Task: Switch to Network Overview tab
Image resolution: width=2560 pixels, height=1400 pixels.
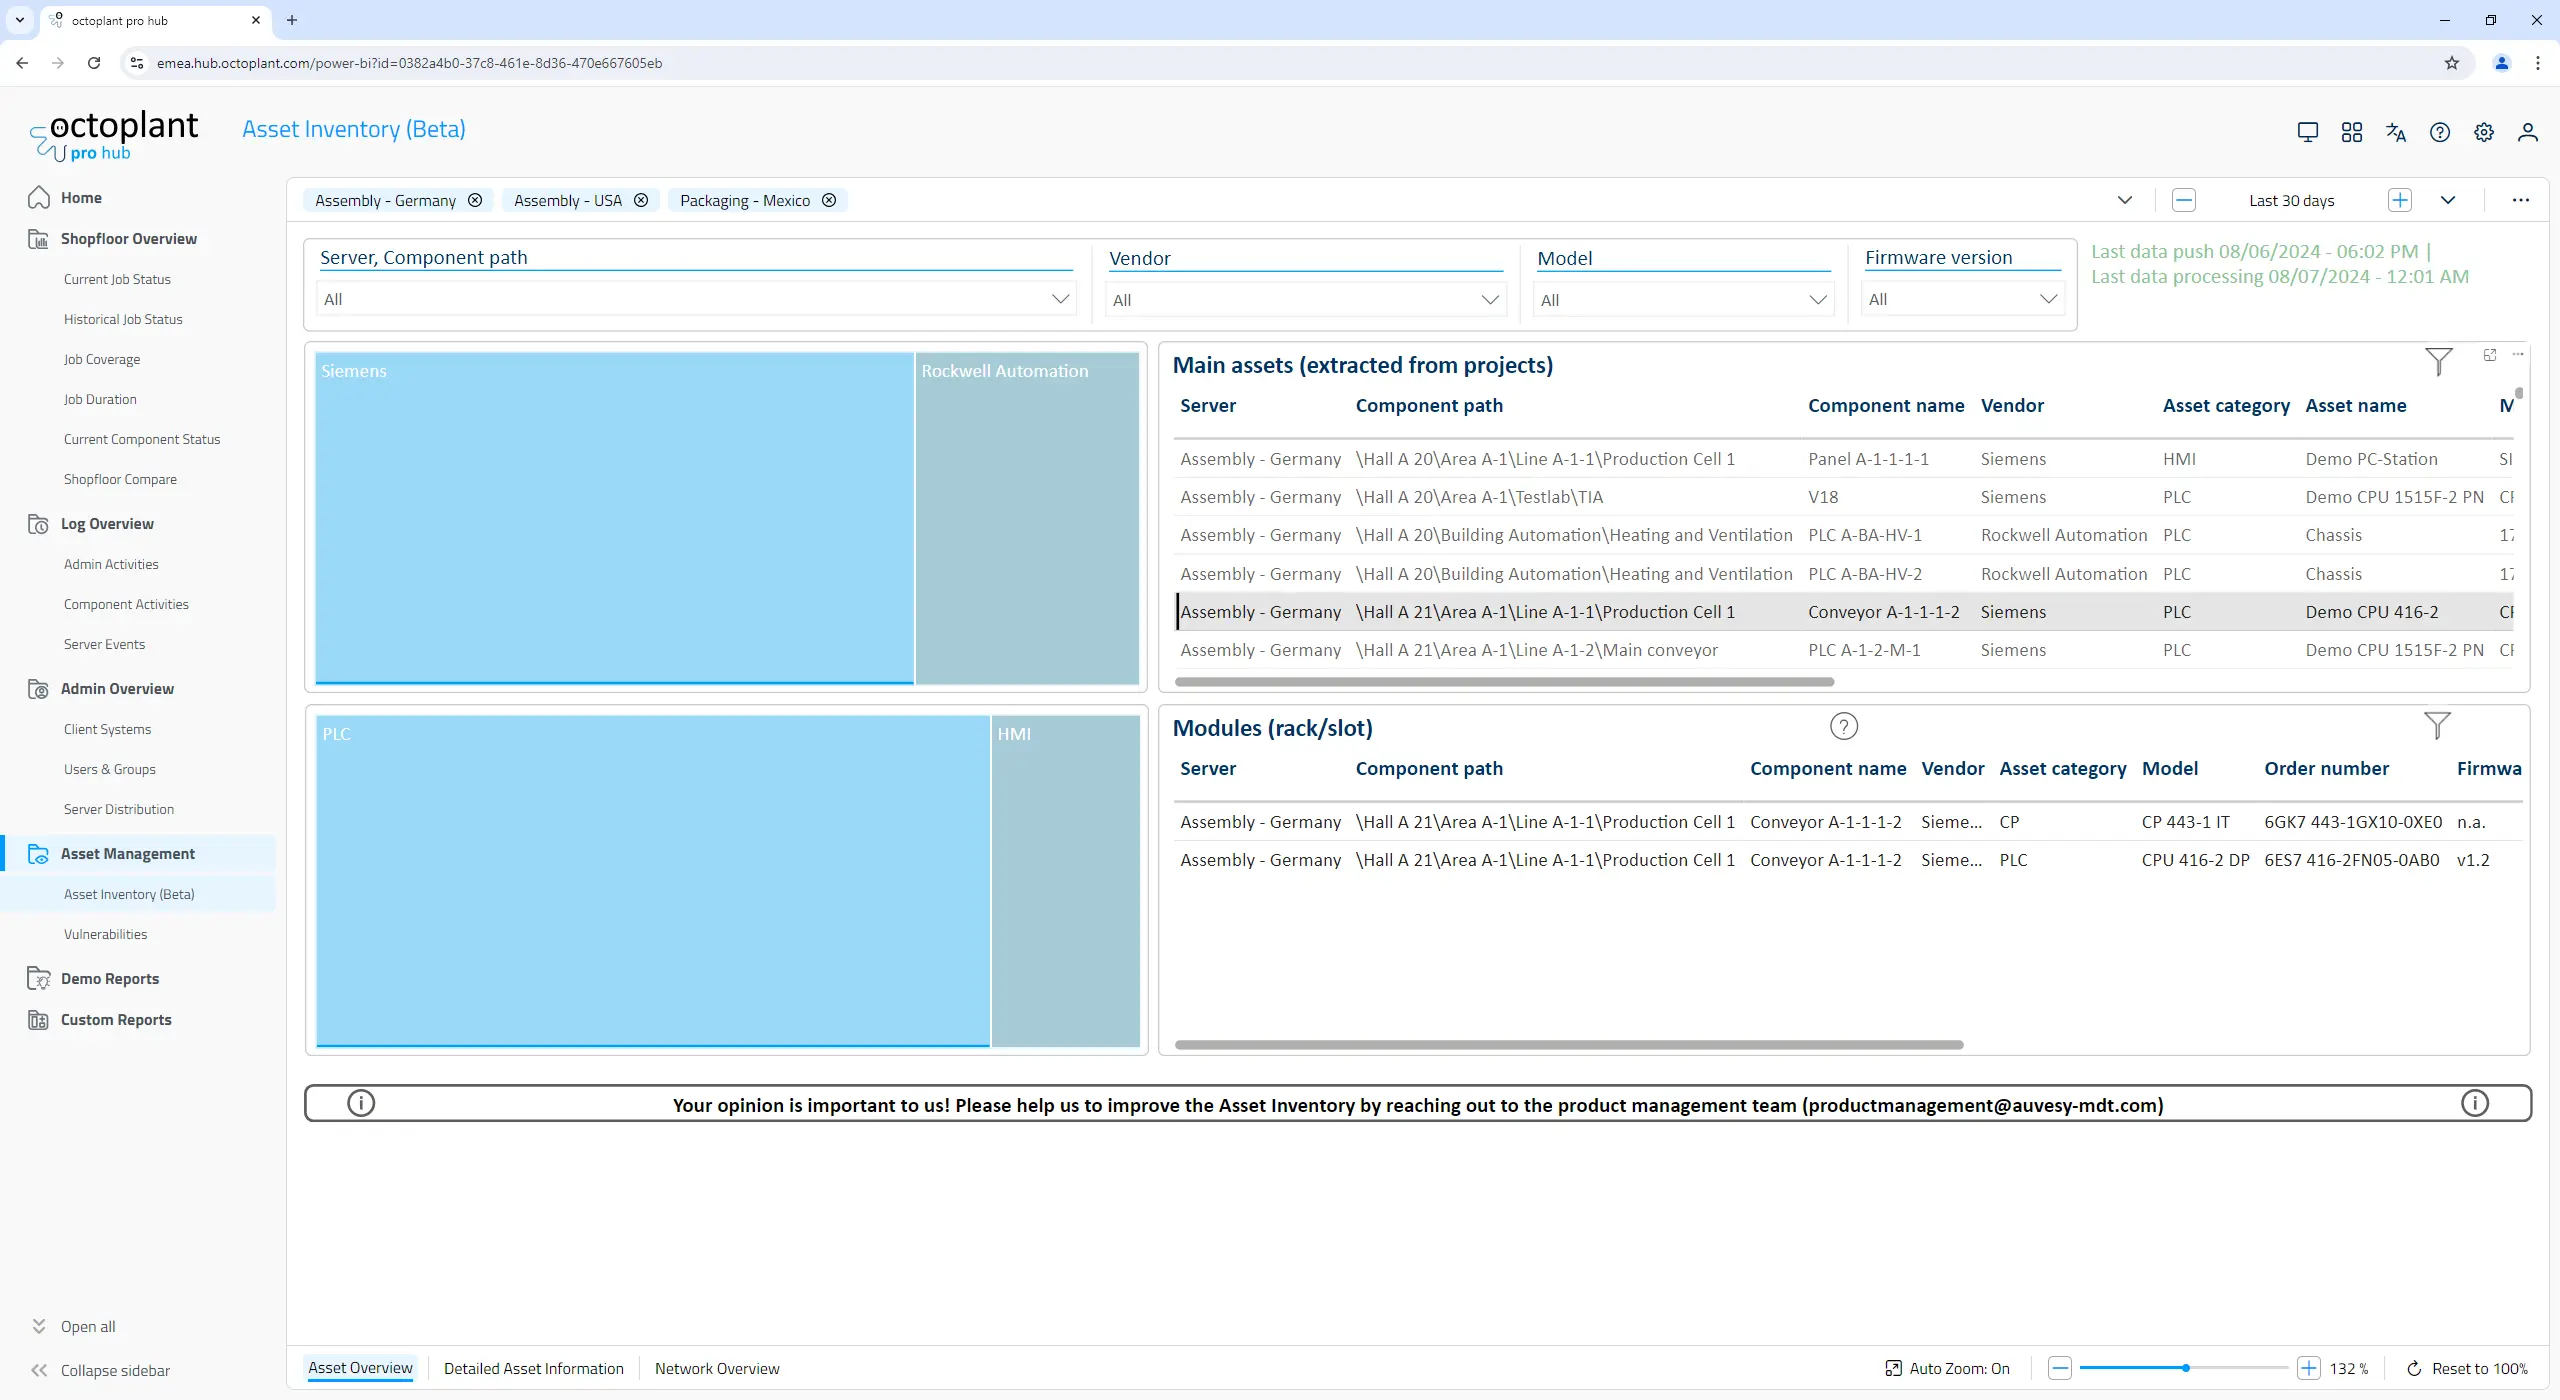Action: (x=715, y=1367)
